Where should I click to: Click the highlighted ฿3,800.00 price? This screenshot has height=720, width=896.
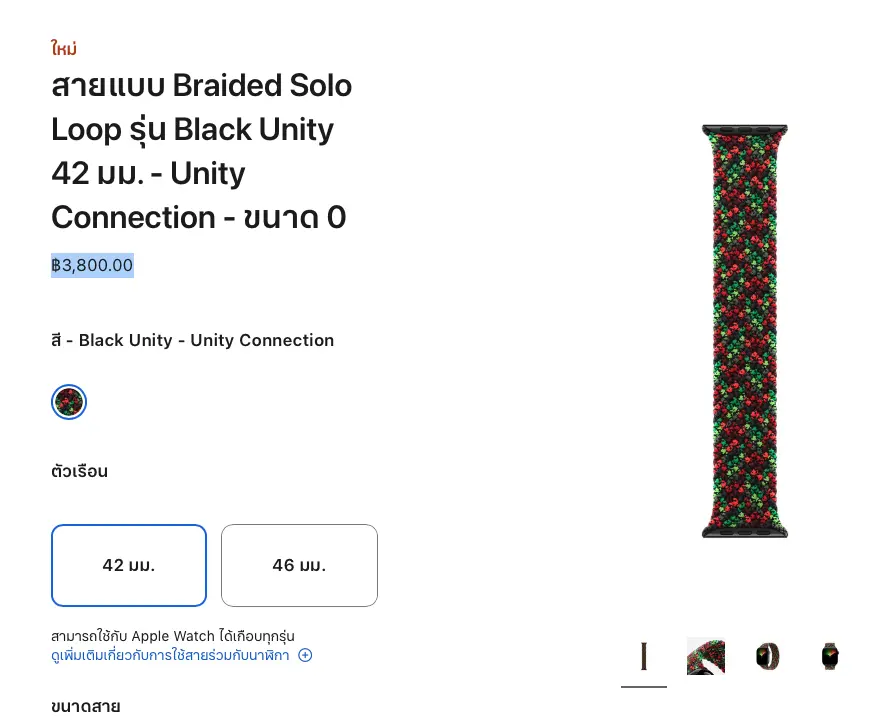(92, 265)
